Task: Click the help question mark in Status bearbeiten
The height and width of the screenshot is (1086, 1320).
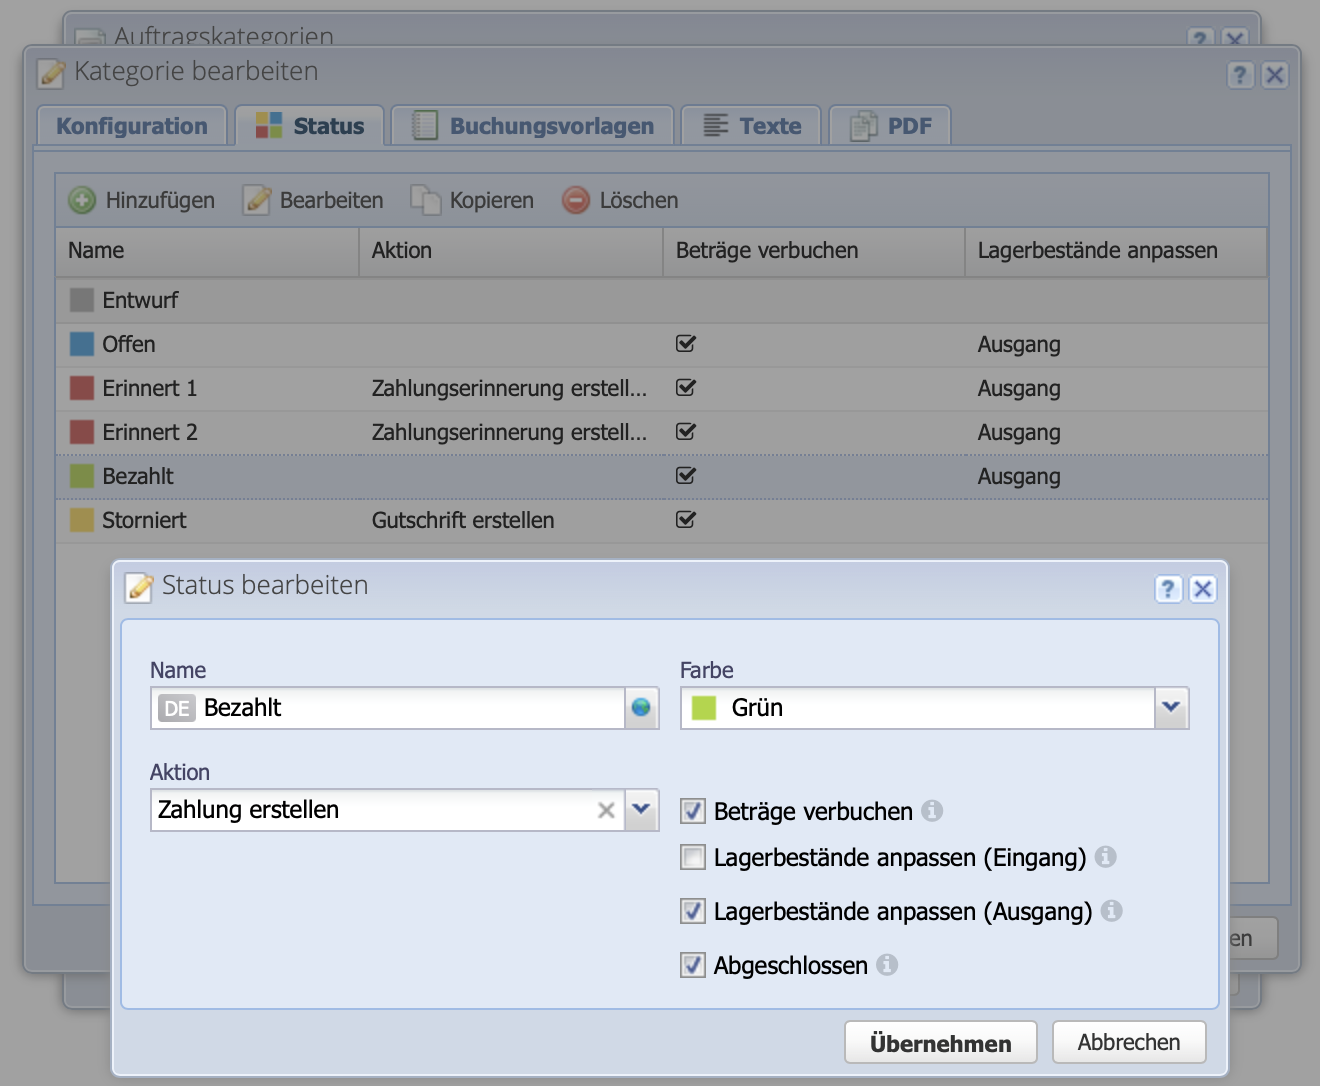Action: (x=1168, y=589)
